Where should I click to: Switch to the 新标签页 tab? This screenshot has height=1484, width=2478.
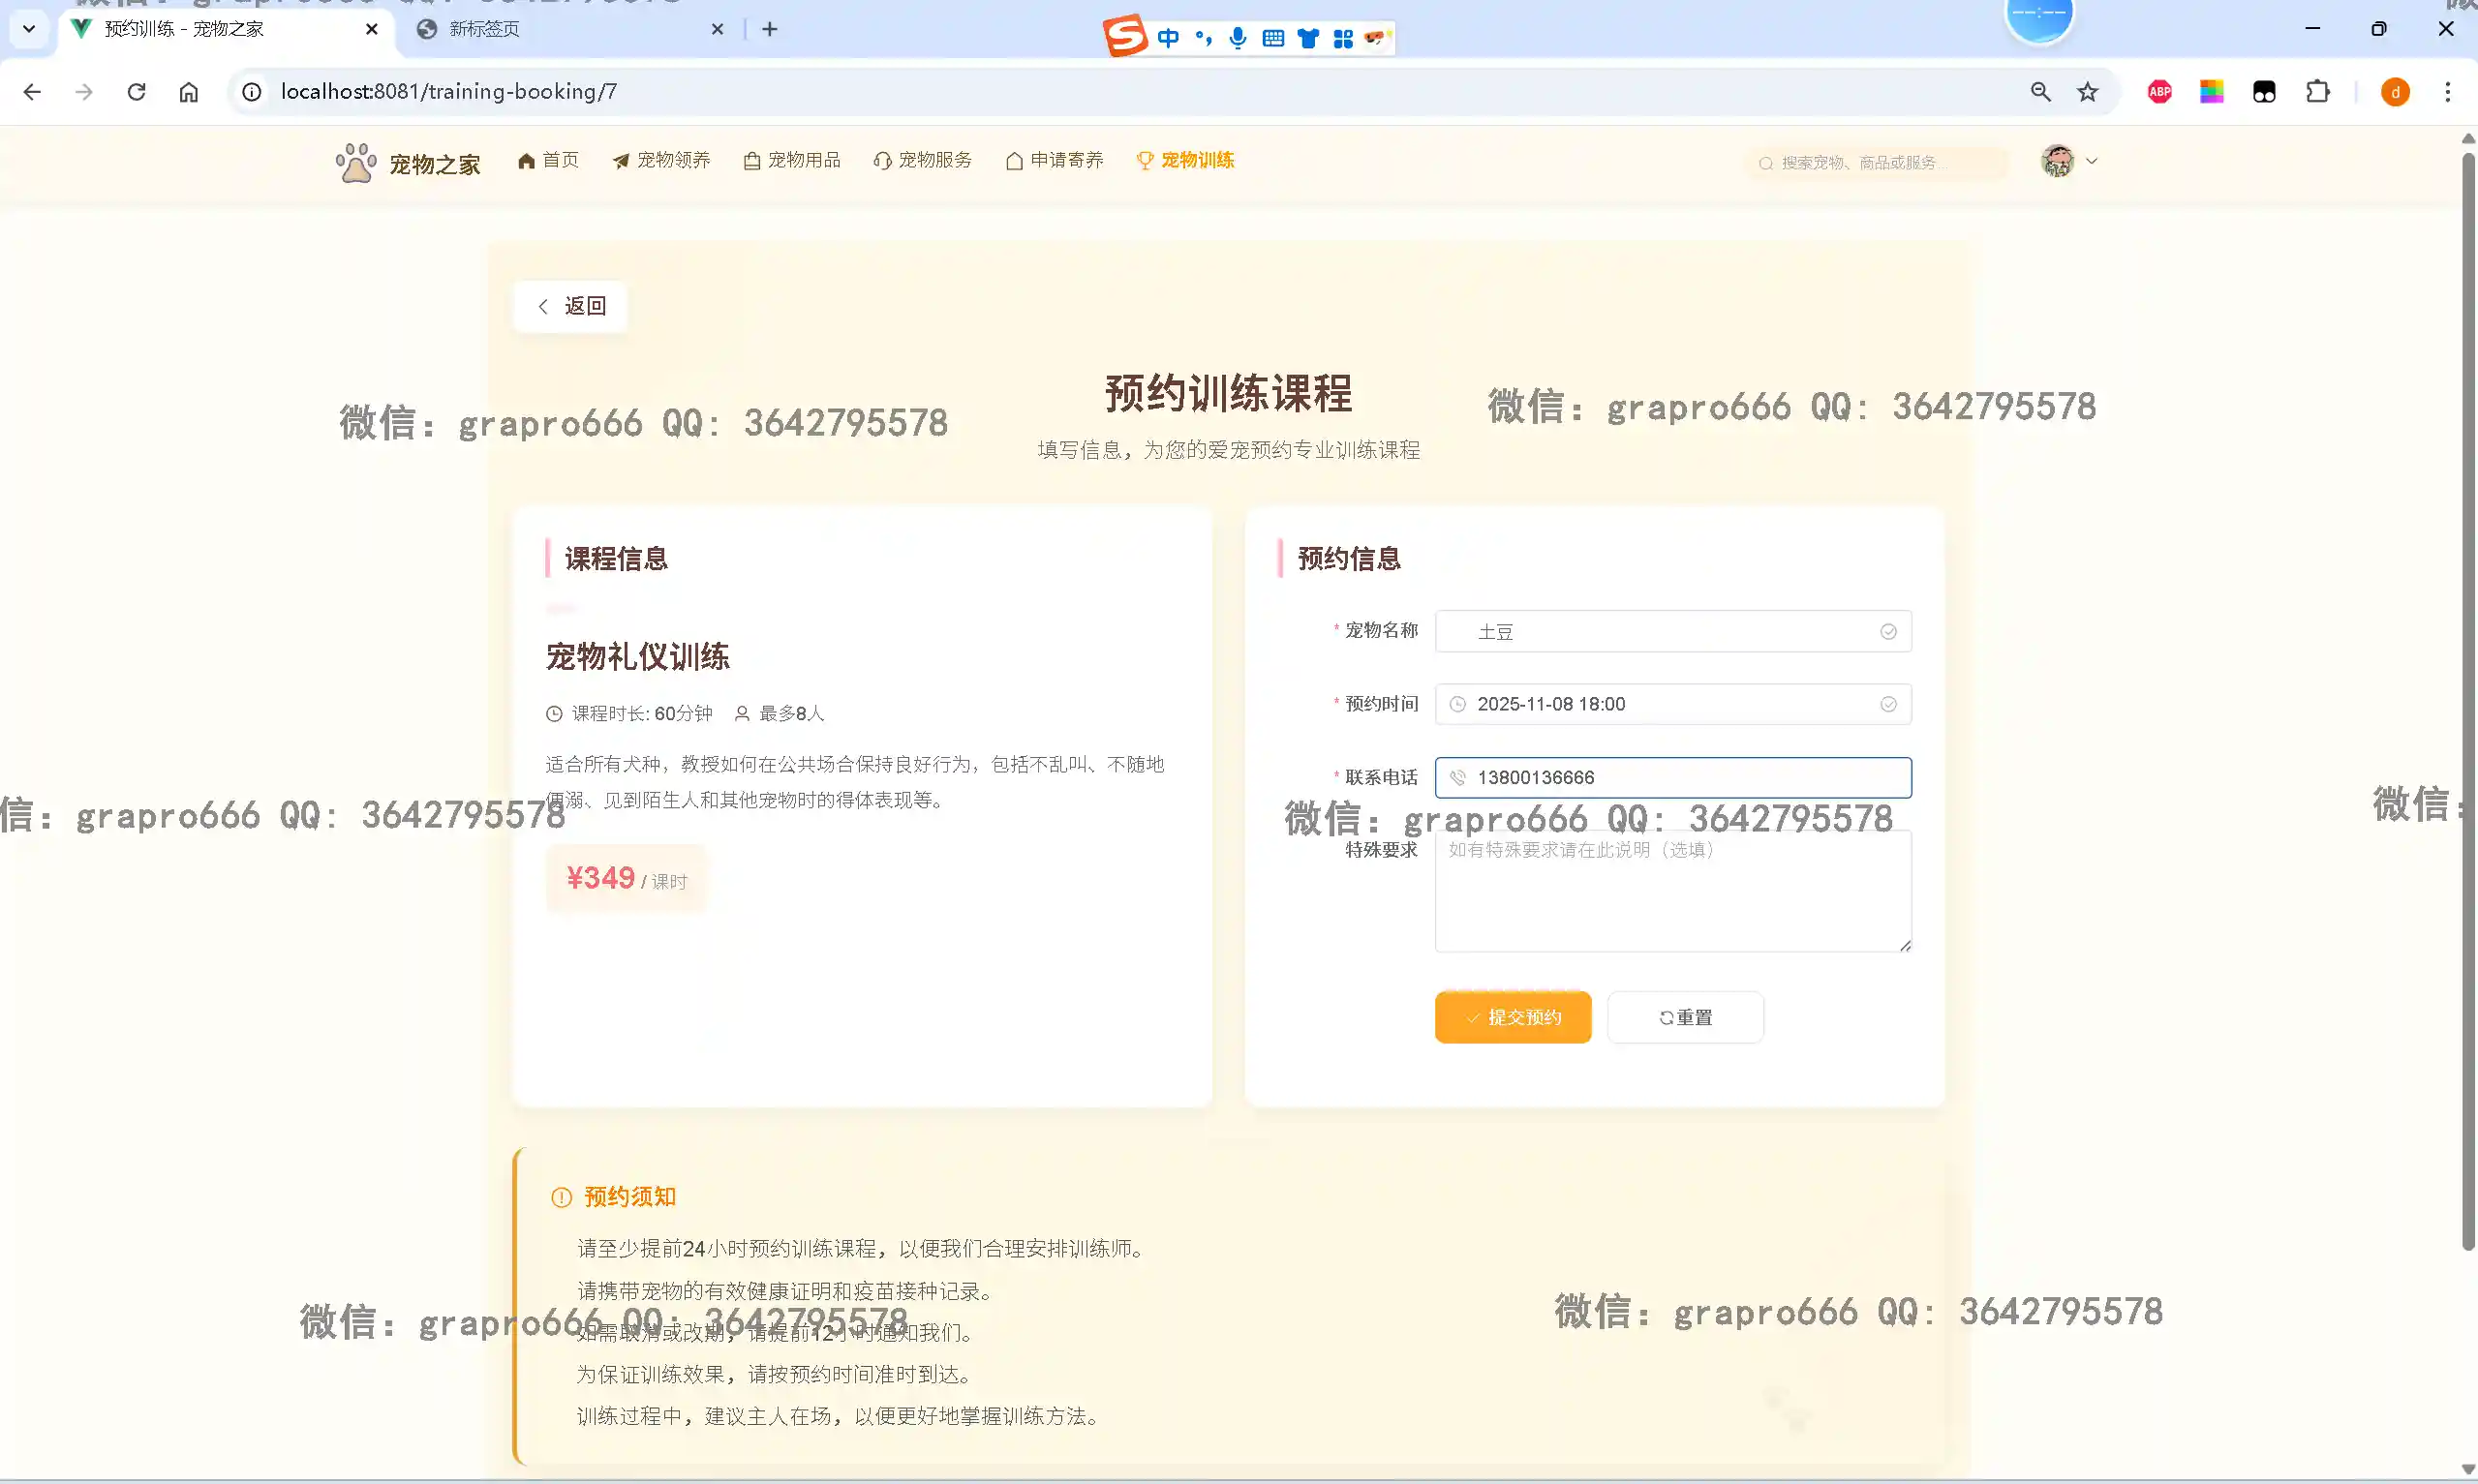(x=485, y=29)
